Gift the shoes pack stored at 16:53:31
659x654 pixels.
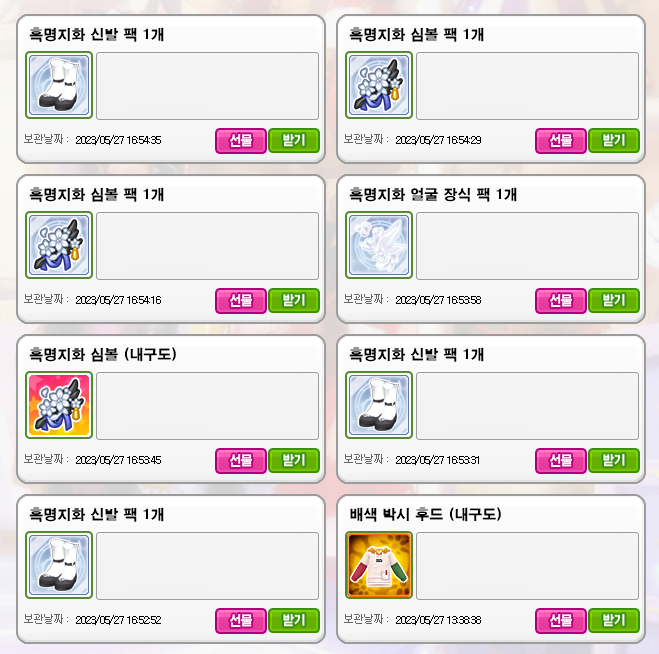[561, 461]
